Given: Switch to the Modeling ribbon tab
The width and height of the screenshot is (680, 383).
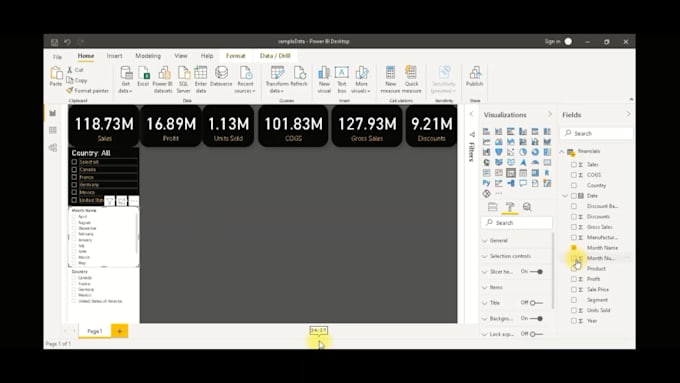Looking at the screenshot, I should 148,56.
